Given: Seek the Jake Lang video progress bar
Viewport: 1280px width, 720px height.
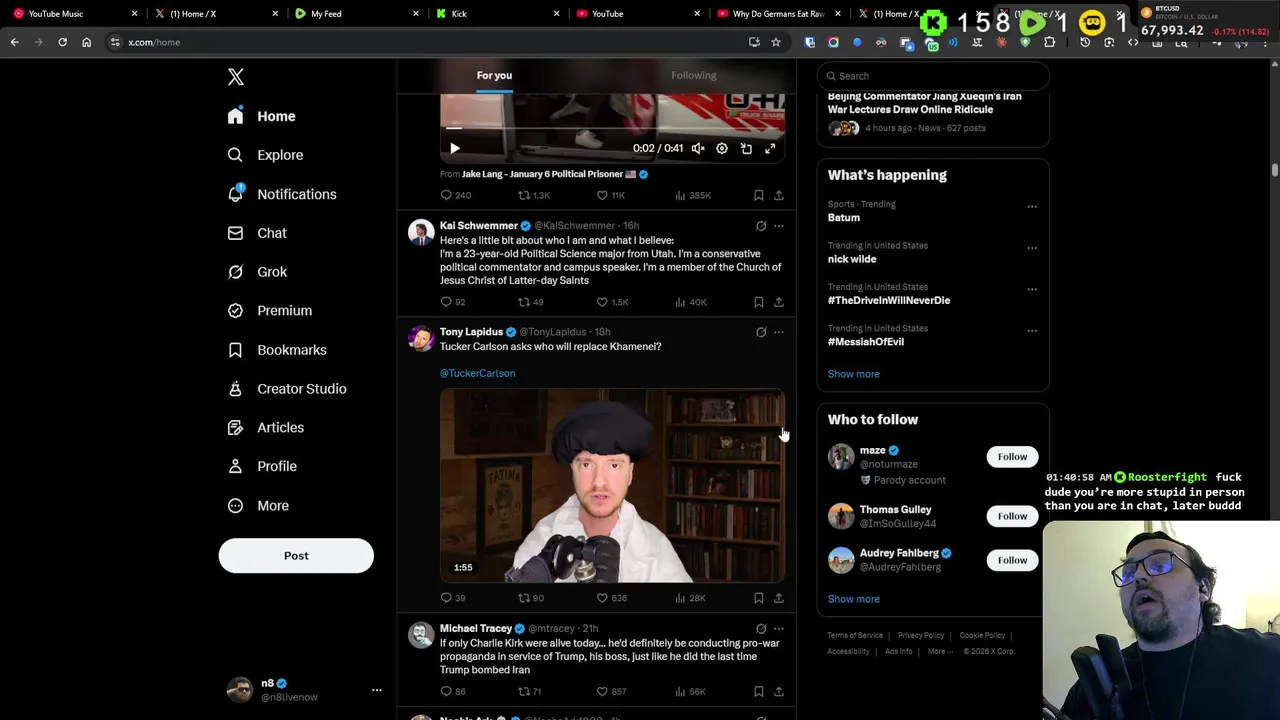Looking at the screenshot, I should 612,128.
